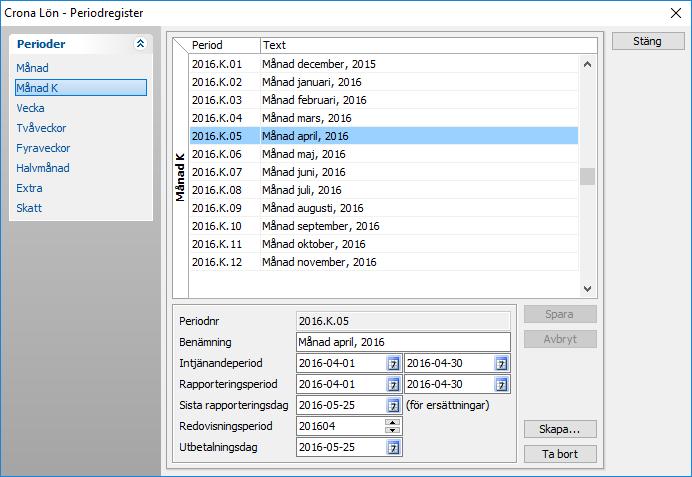Select Vecka period type
This screenshot has width=692, height=477.
pos(30,108)
